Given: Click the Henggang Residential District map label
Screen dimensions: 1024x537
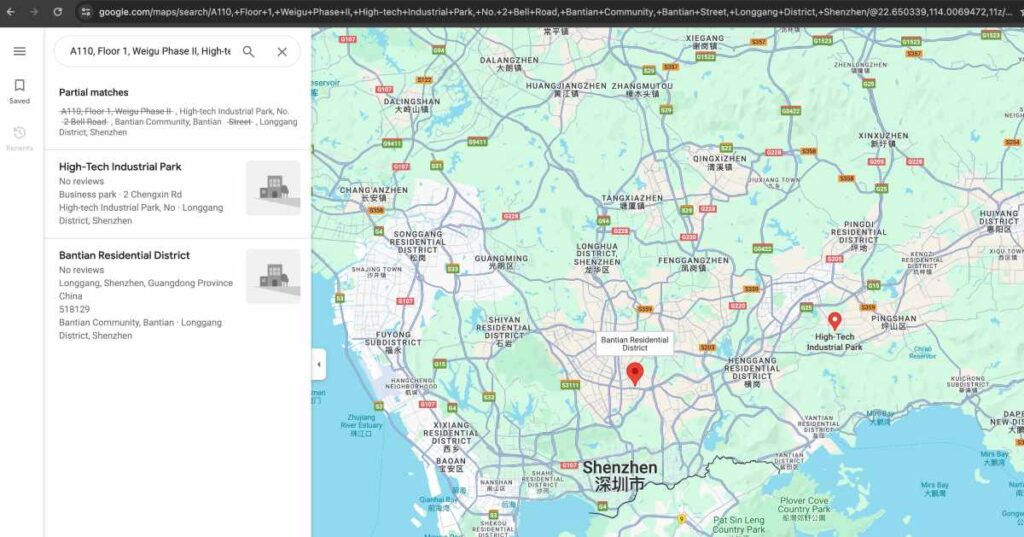Looking at the screenshot, I should point(752,372).
